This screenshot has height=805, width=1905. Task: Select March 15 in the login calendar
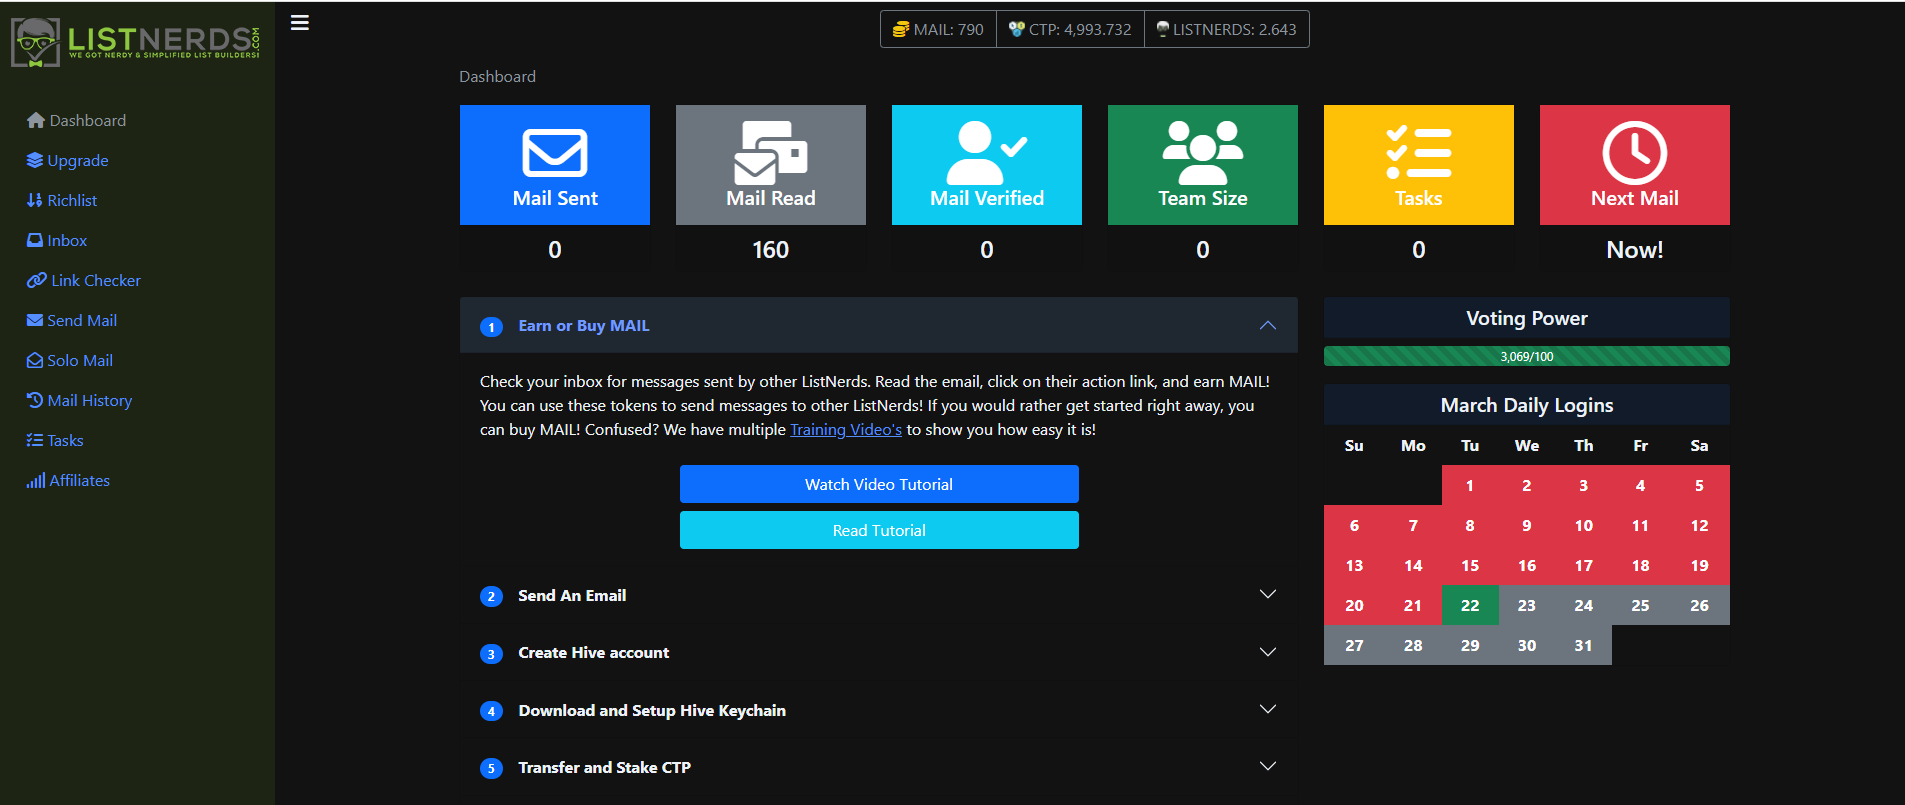point(1470,565)
